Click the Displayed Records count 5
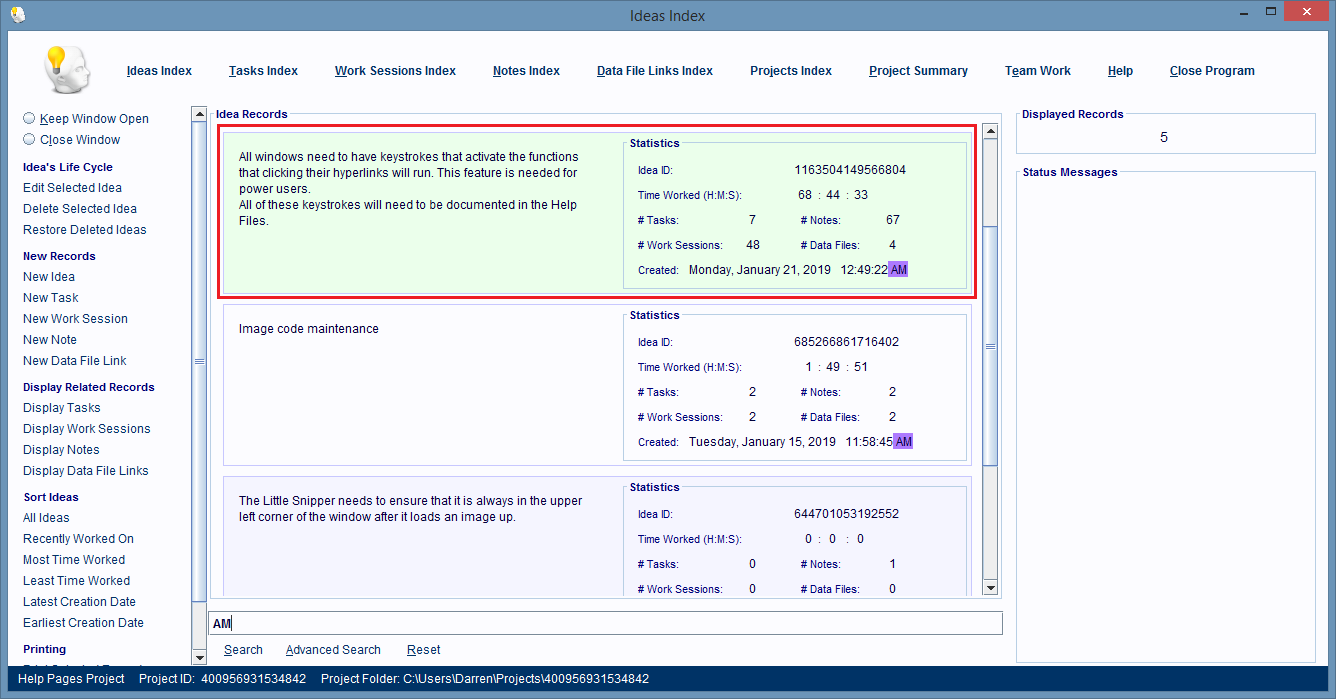The width and height of the screenshot is (1336, 699). coord(1164,138)
